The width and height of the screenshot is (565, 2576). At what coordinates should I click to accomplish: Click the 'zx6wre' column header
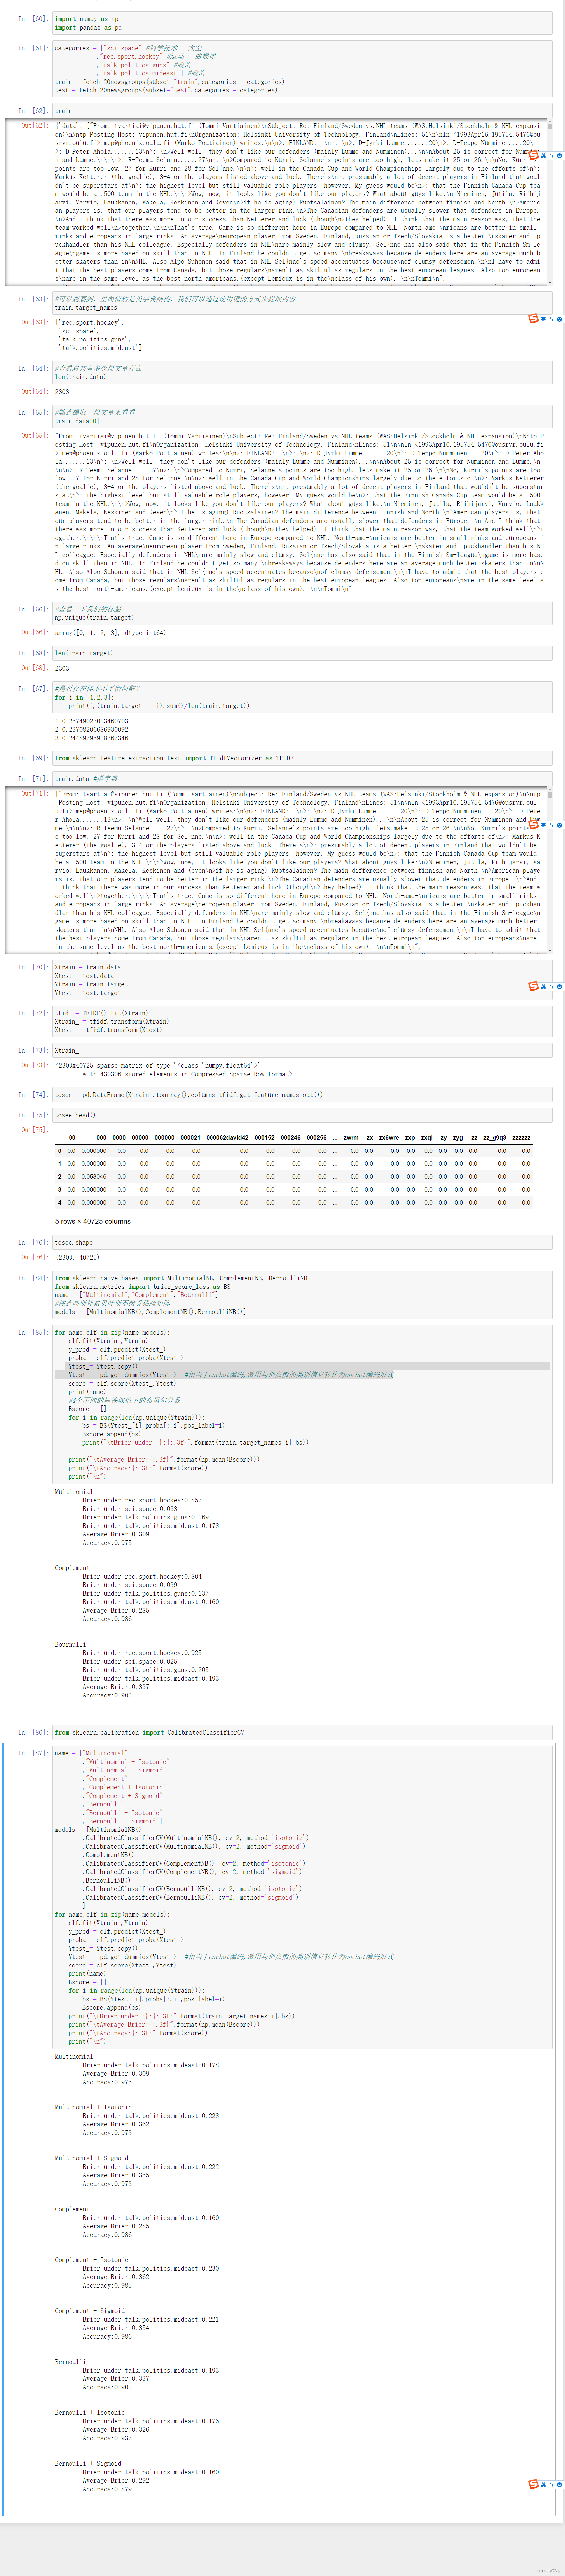pyautogui.click(x=389, y=1137)
